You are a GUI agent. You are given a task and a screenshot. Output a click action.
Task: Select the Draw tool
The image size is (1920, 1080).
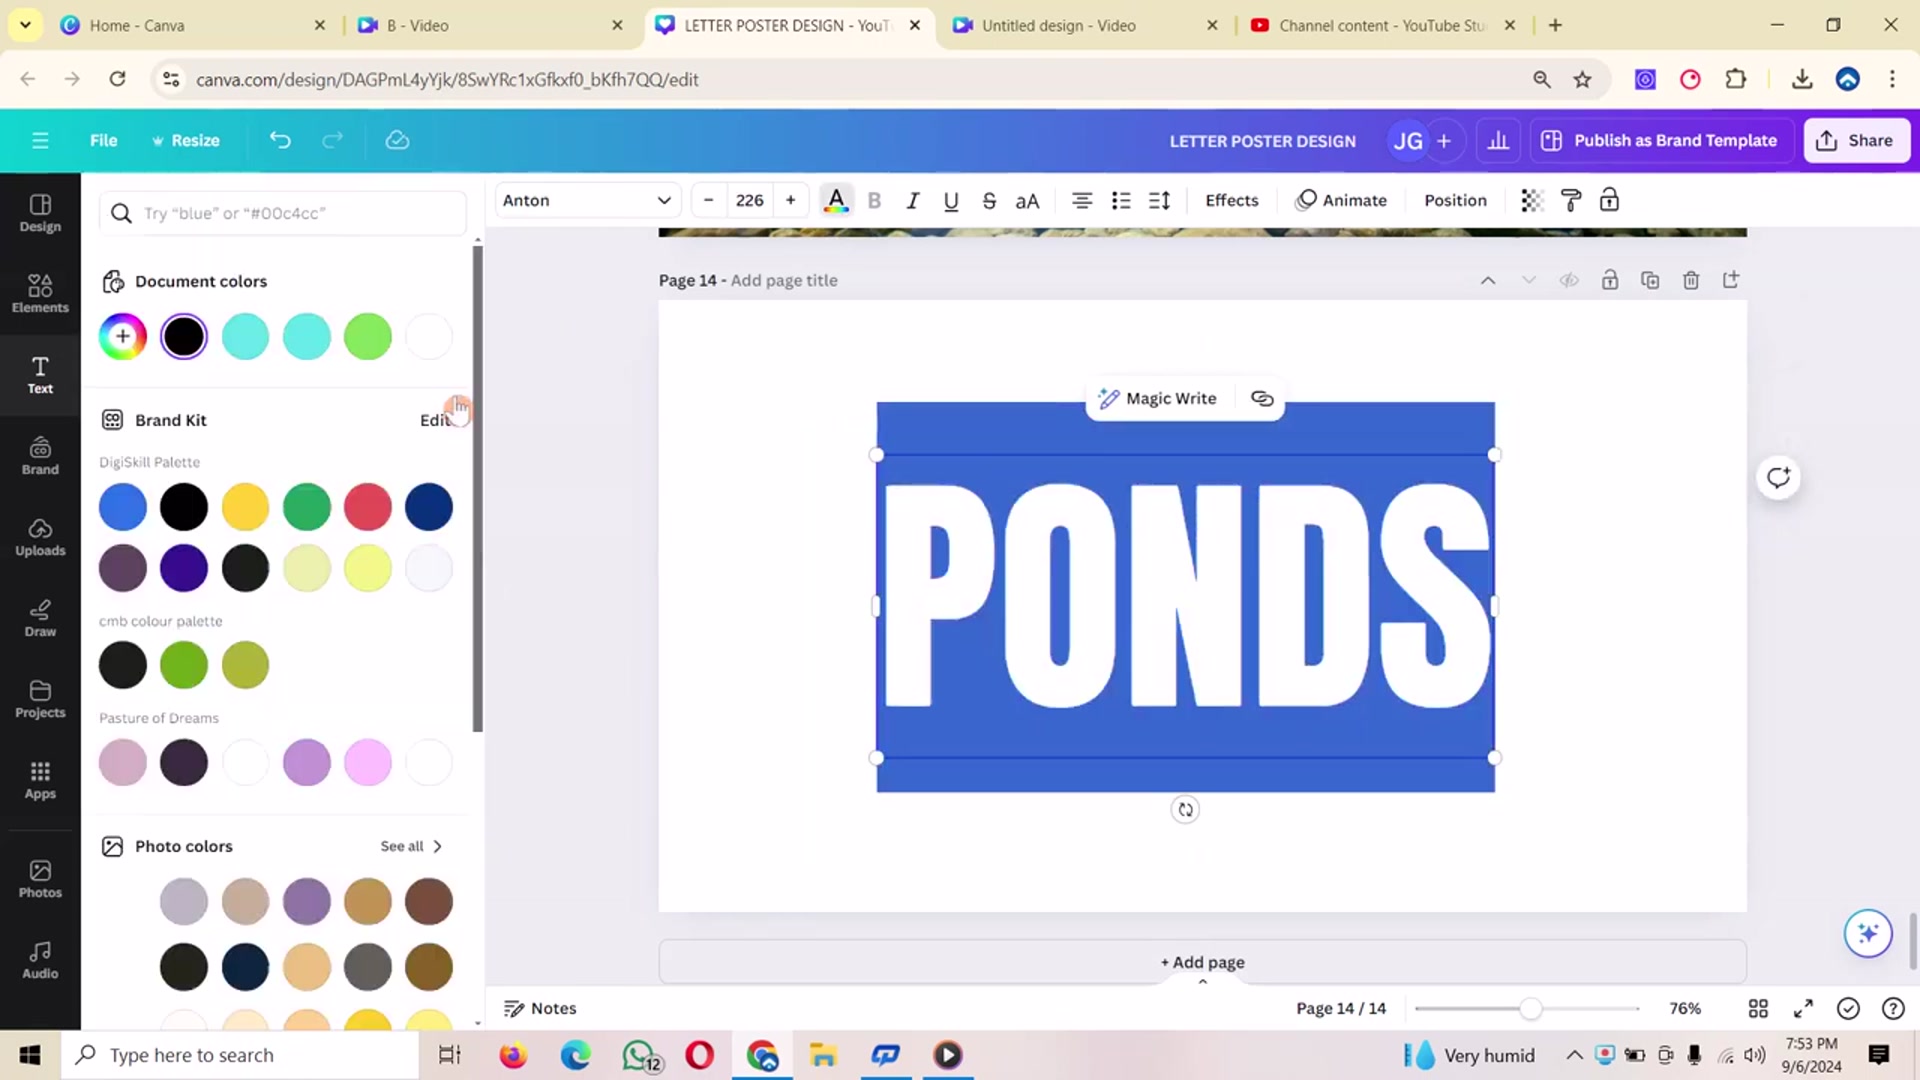40,618
